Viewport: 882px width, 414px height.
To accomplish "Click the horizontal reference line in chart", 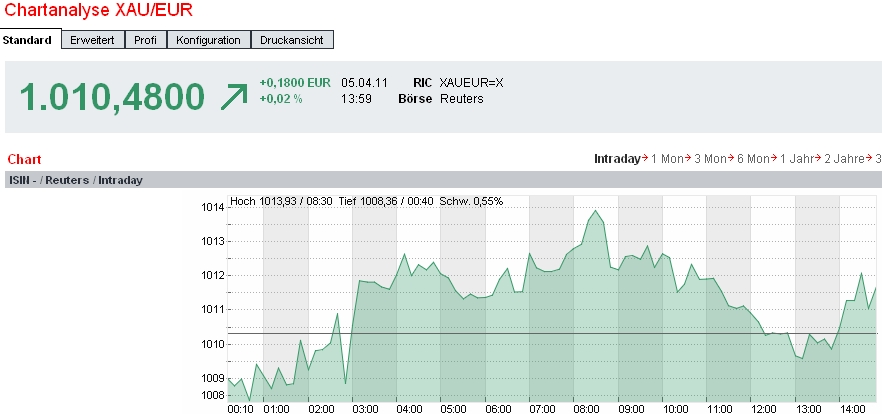I will (x=500, y=333).
